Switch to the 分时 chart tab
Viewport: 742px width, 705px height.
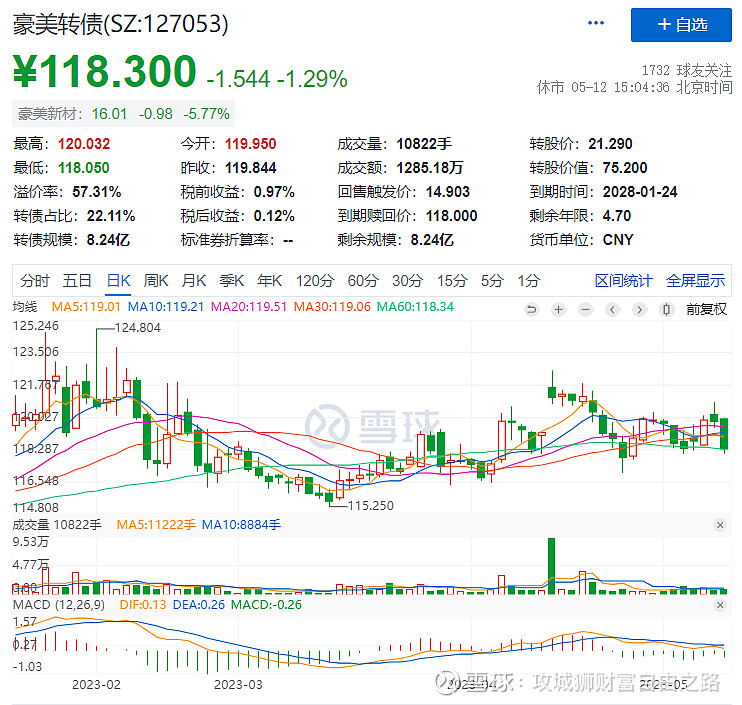point(35,281)
